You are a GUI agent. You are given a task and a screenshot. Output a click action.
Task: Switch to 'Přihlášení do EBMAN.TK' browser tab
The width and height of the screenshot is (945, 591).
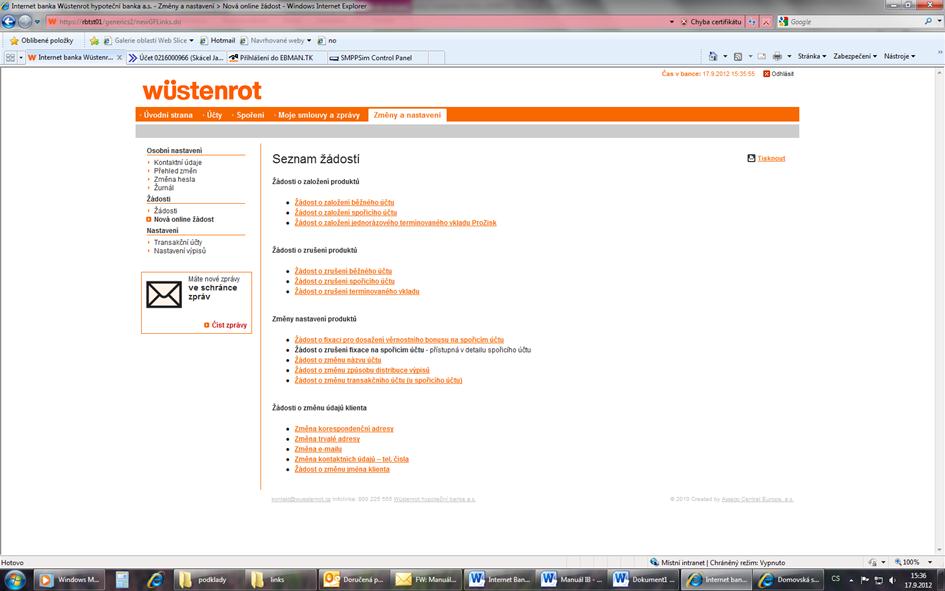pos(276,58)
